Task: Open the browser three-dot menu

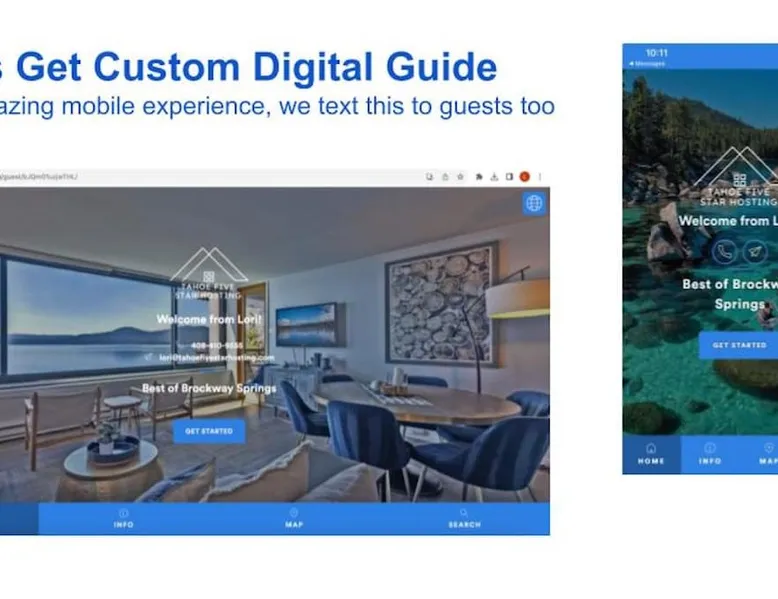Action: coord(540,177)
